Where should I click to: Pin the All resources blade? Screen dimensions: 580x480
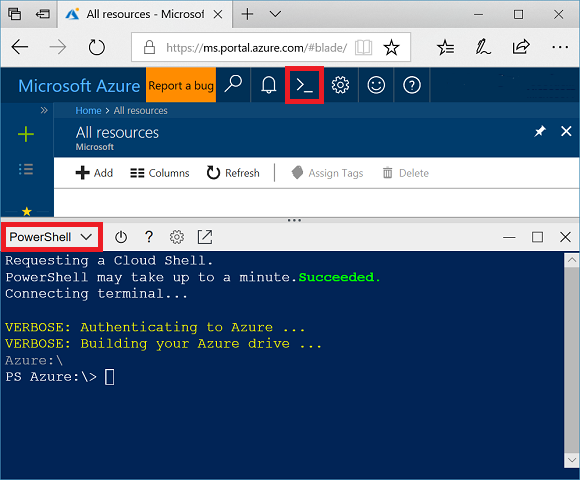540,131
